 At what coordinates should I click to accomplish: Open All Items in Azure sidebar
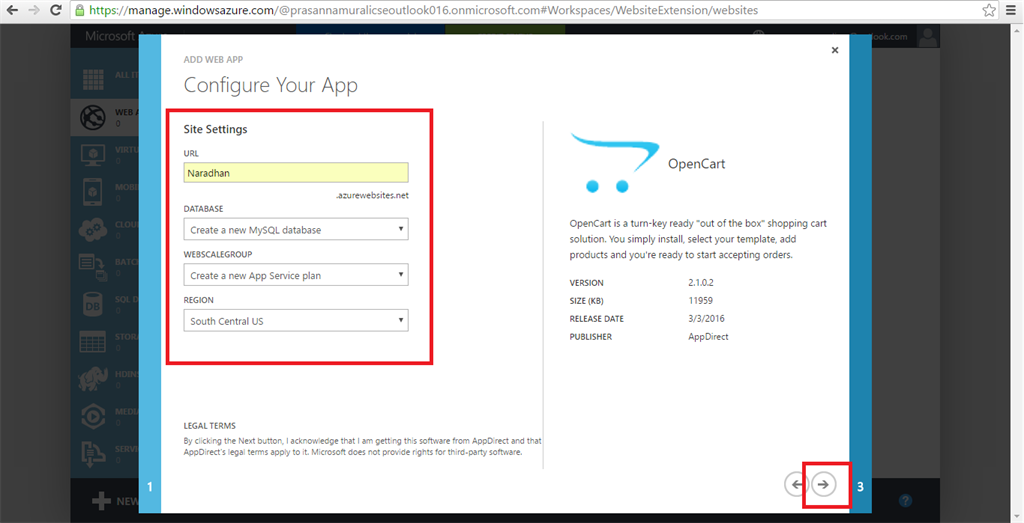93,79
